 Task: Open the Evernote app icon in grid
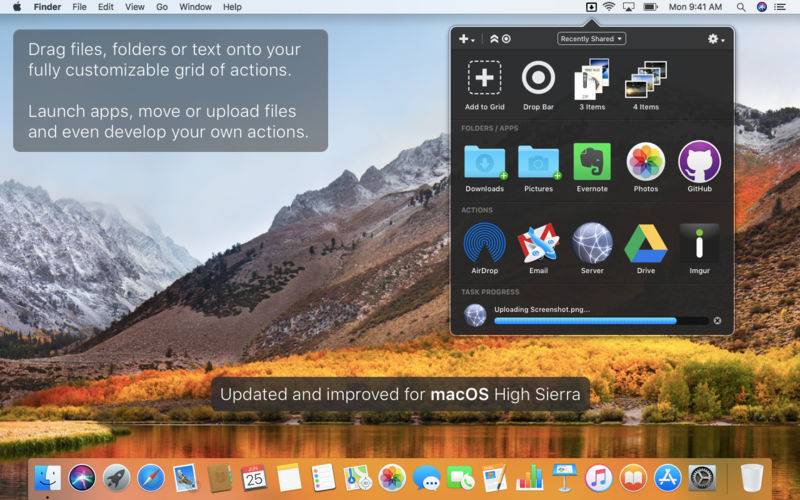[592, 162]
